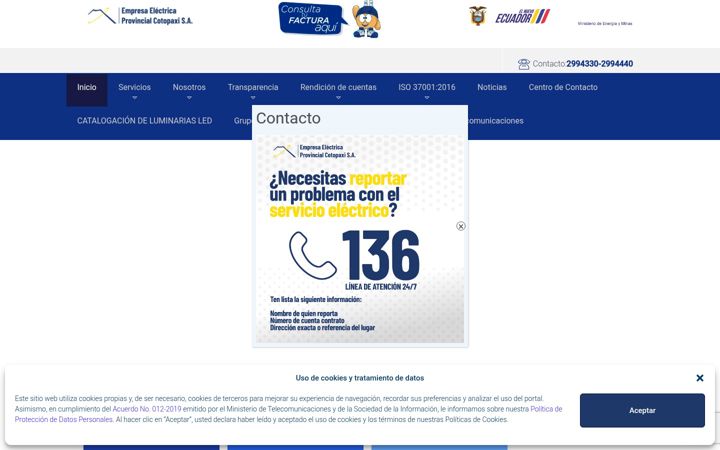The image size is (720, 450).
Task: Open the Consulta tu Factura aquí banner
Action: pyautogui.click(x=312, y=18)
